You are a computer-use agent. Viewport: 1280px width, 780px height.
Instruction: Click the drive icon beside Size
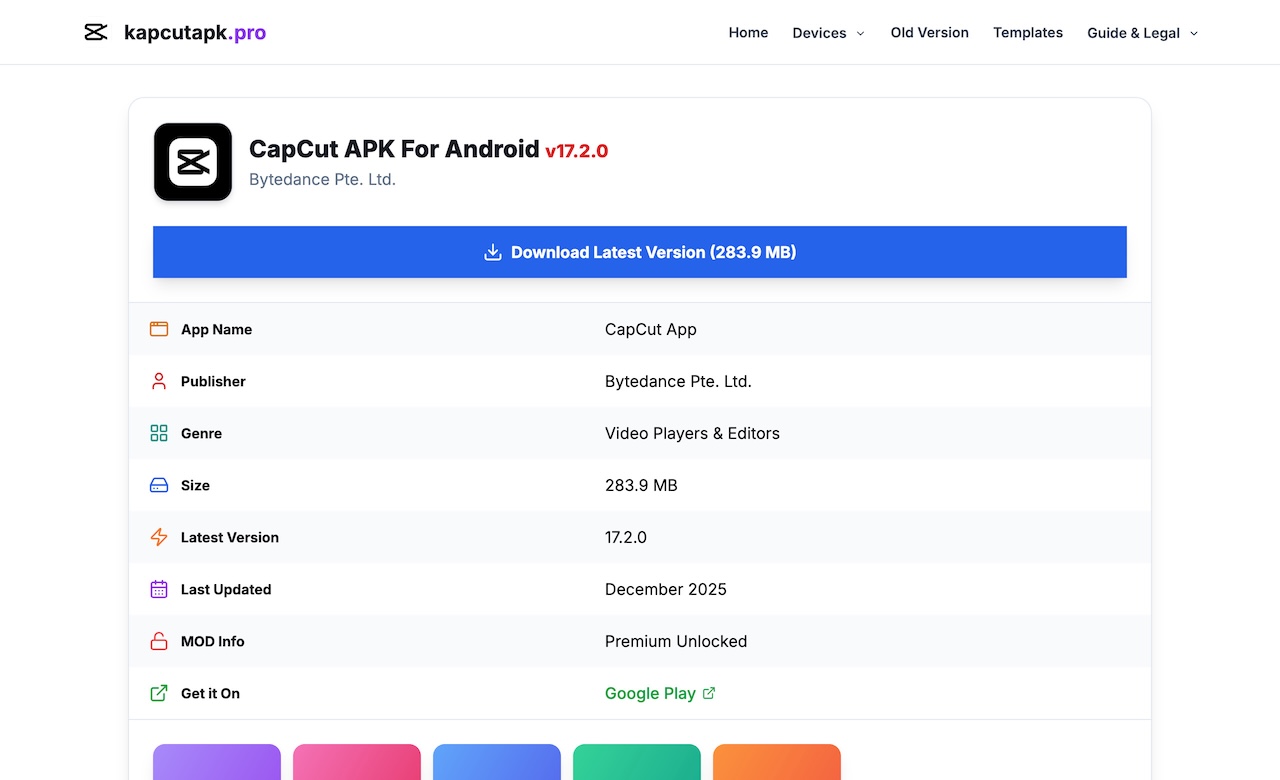click(x=159, y=485)
